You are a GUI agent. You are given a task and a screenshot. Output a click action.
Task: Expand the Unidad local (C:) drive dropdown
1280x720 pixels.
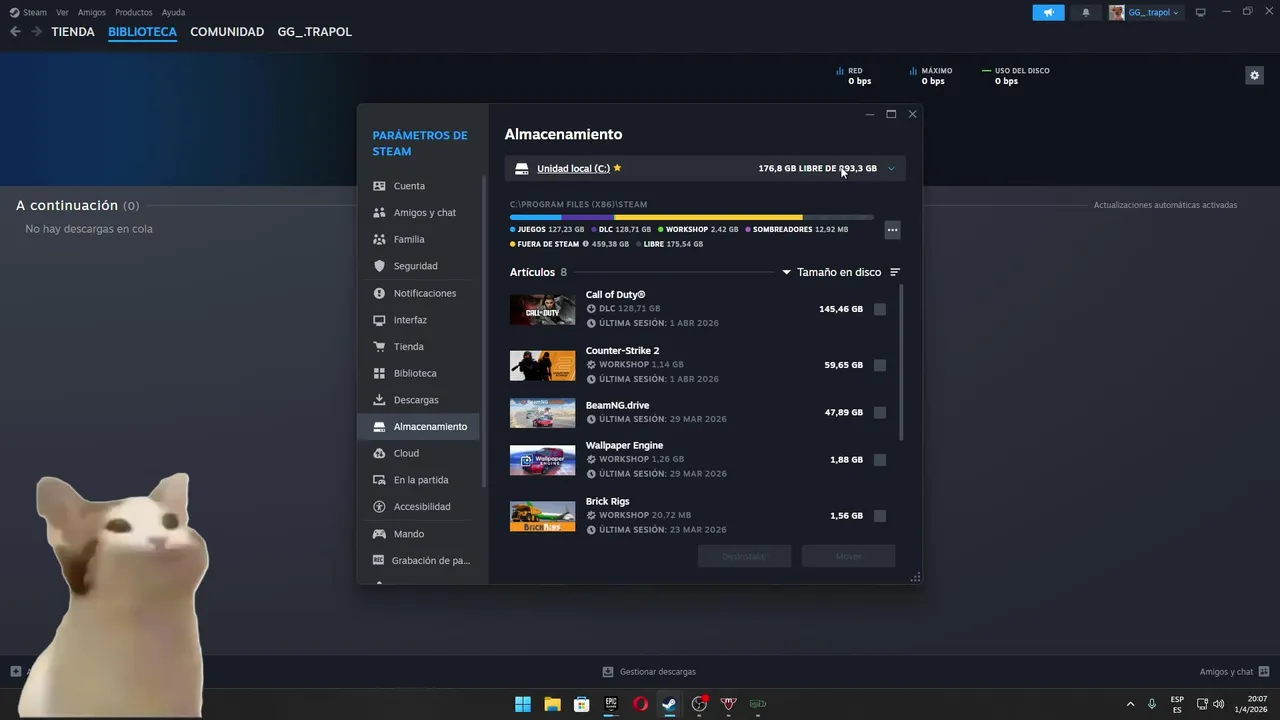[x=891, y=168]
